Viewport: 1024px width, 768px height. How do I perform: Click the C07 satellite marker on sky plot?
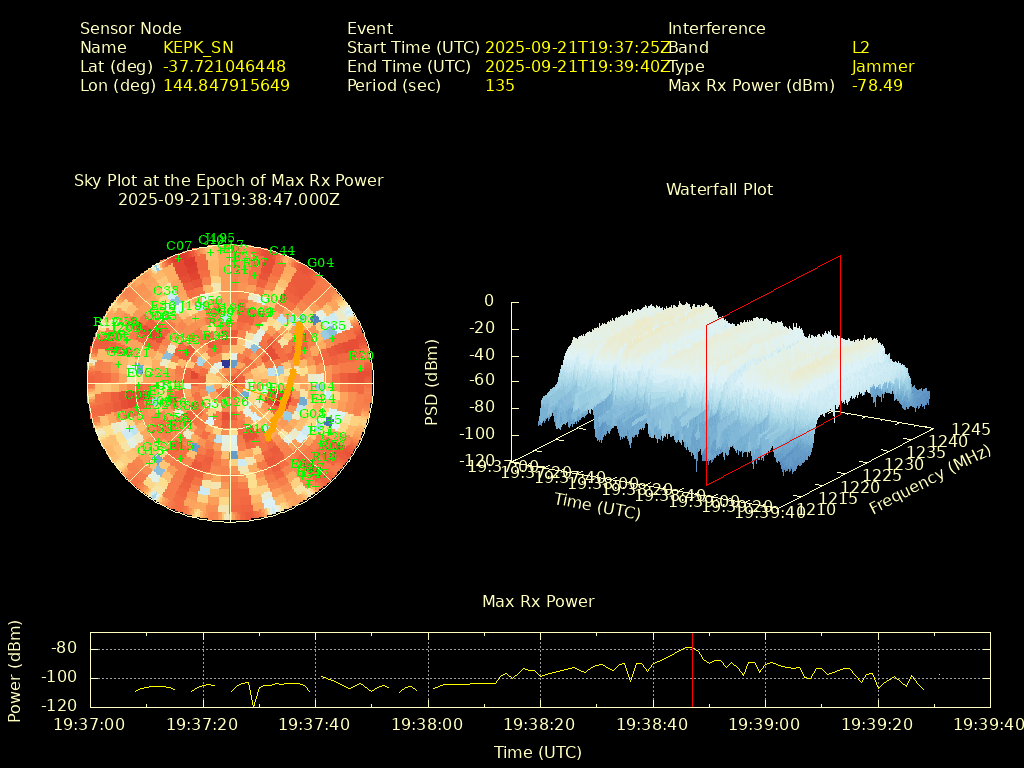tap(179, 257)
